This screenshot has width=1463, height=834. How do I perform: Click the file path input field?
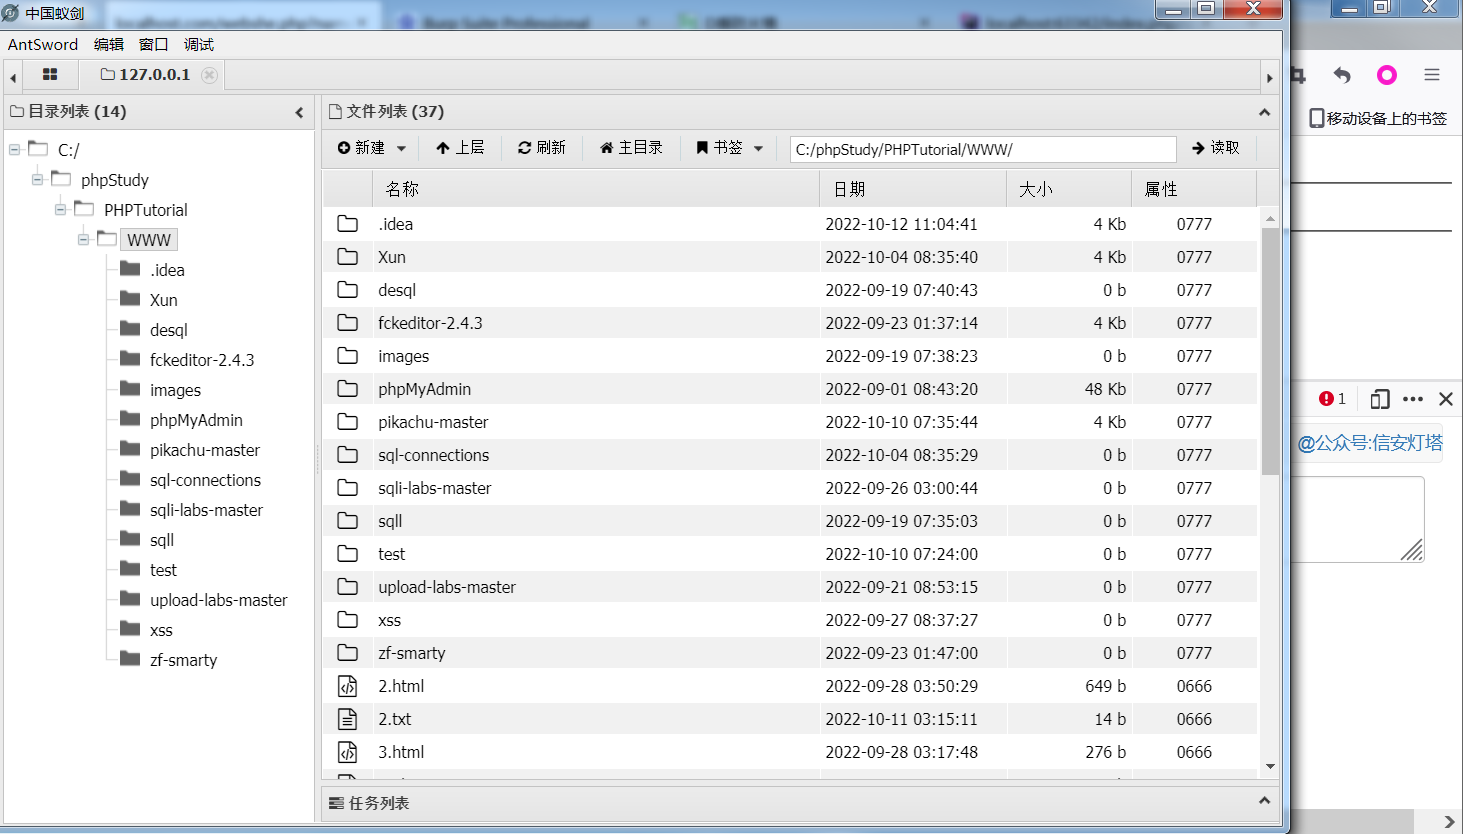click(982, 149)
